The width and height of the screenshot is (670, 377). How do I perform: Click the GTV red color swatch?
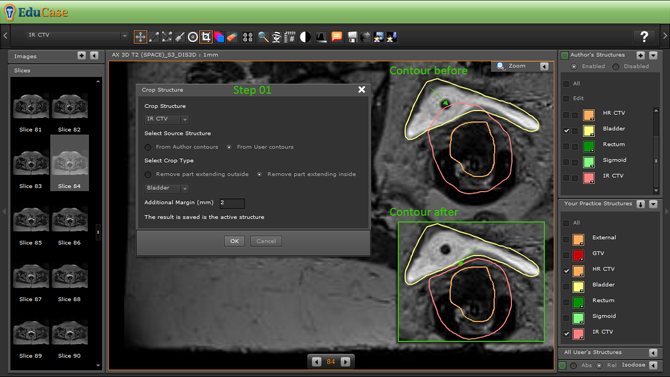(x=579, y=255)
